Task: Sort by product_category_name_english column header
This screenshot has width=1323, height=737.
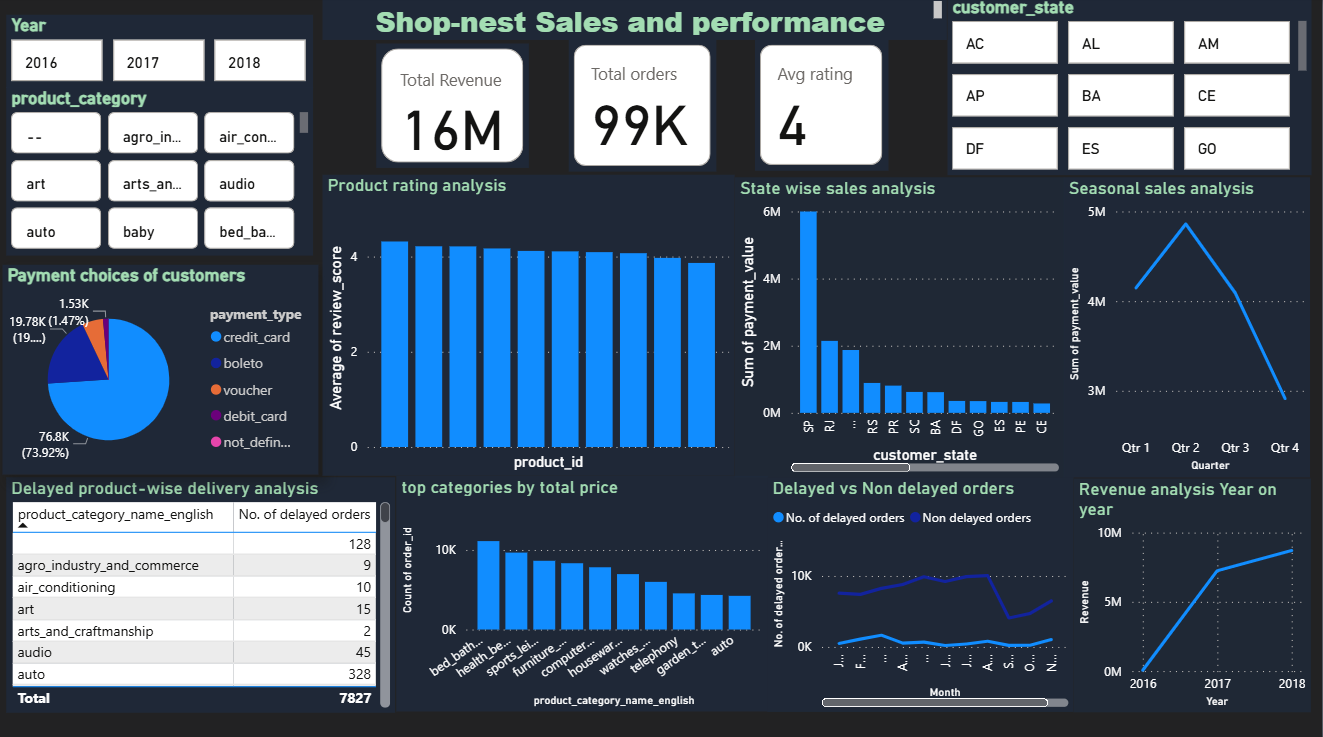Action: (x=122, y=515)
